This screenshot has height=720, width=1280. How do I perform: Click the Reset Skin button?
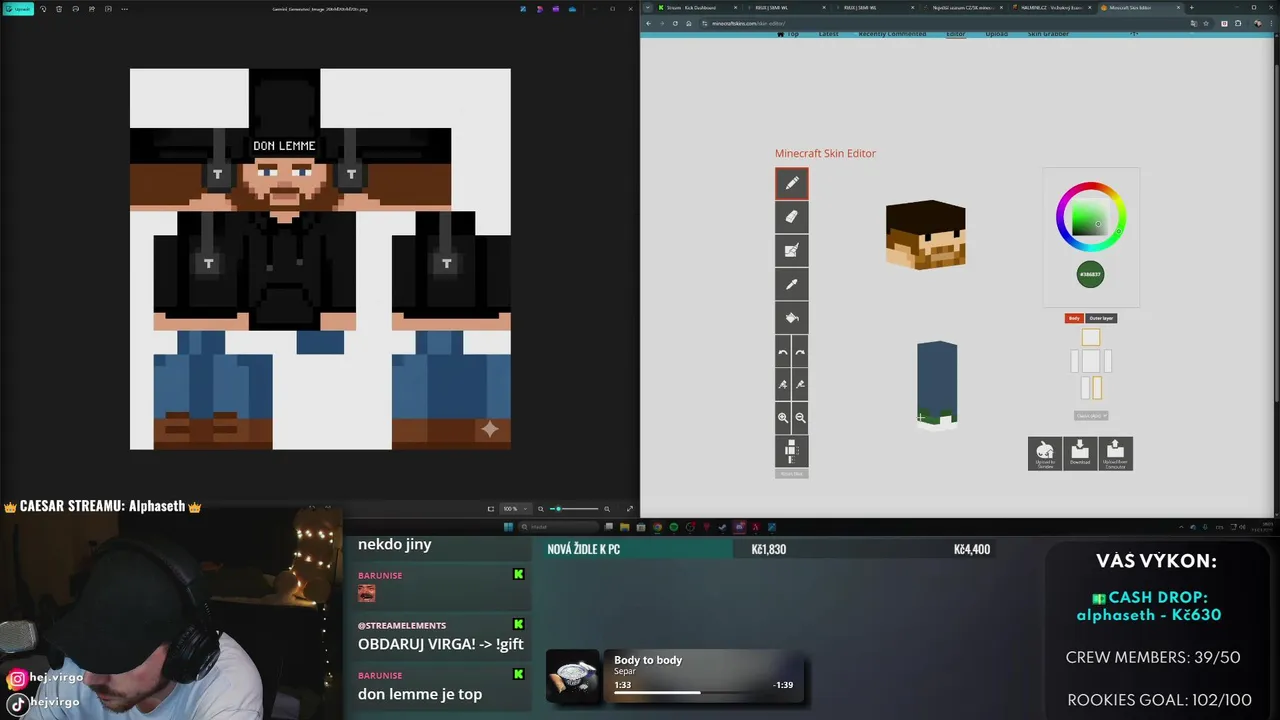point(791,474)
